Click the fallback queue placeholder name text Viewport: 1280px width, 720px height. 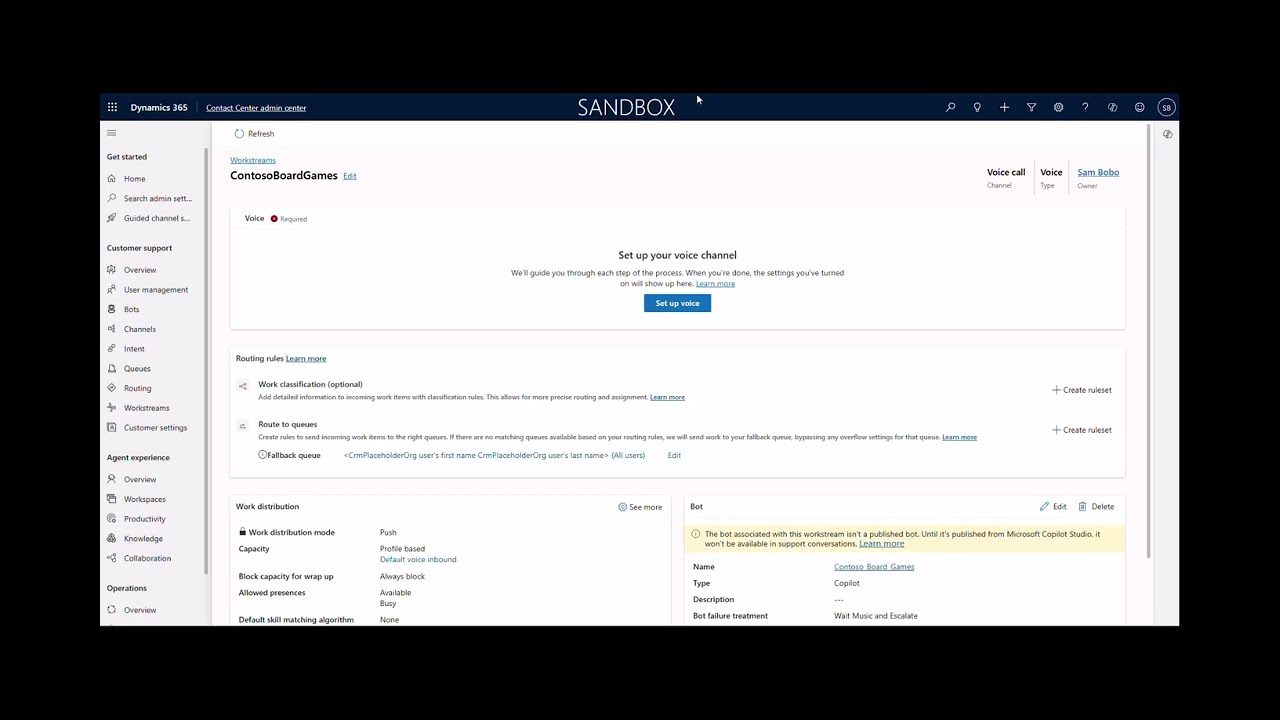[494, 455]
